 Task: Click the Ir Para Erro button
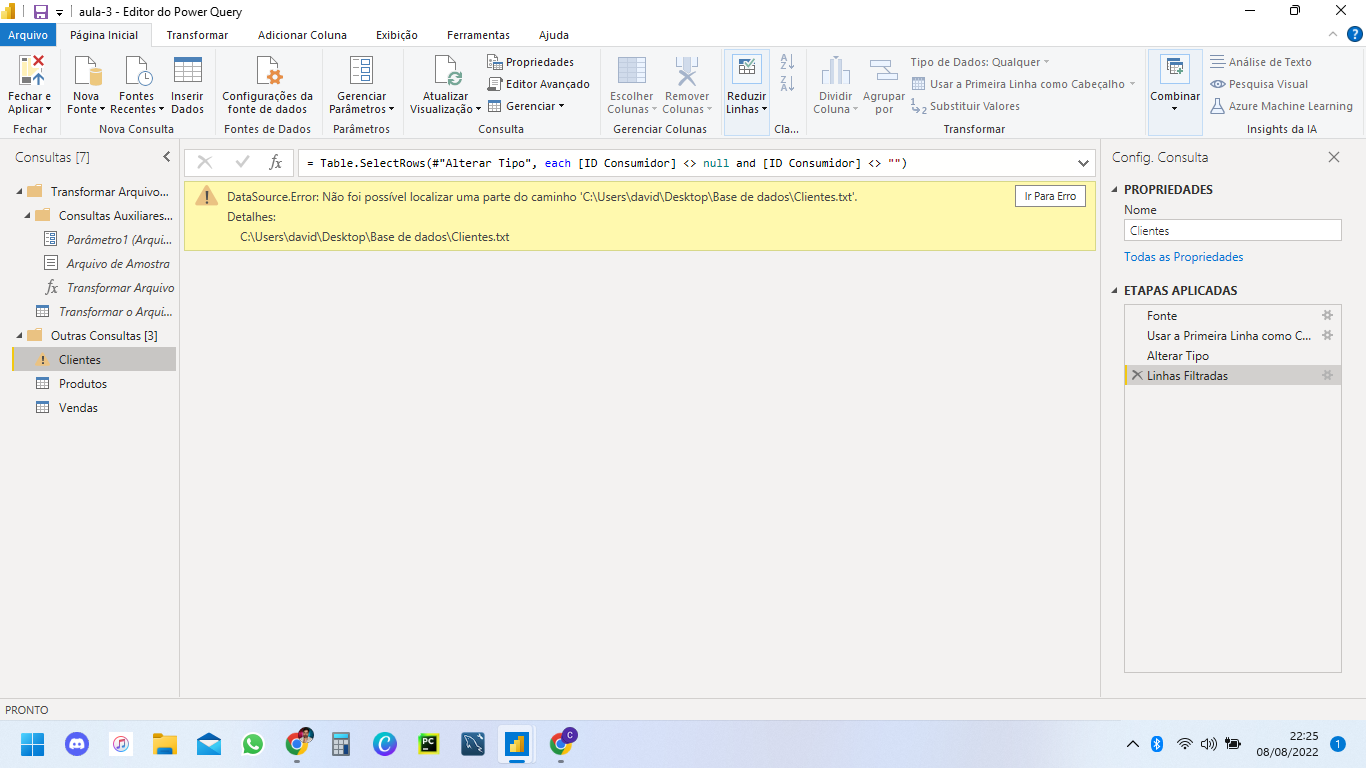(1050, 196)
